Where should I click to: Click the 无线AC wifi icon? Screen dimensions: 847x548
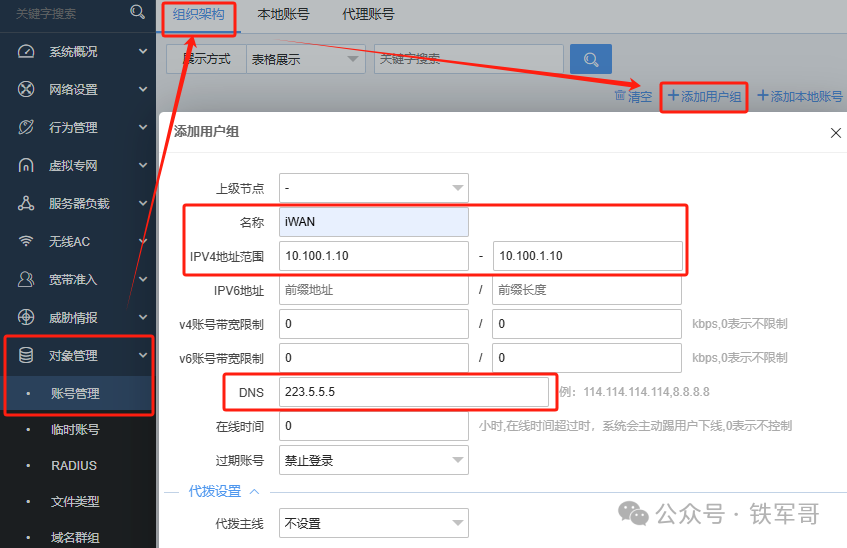(x=26, y=241)
